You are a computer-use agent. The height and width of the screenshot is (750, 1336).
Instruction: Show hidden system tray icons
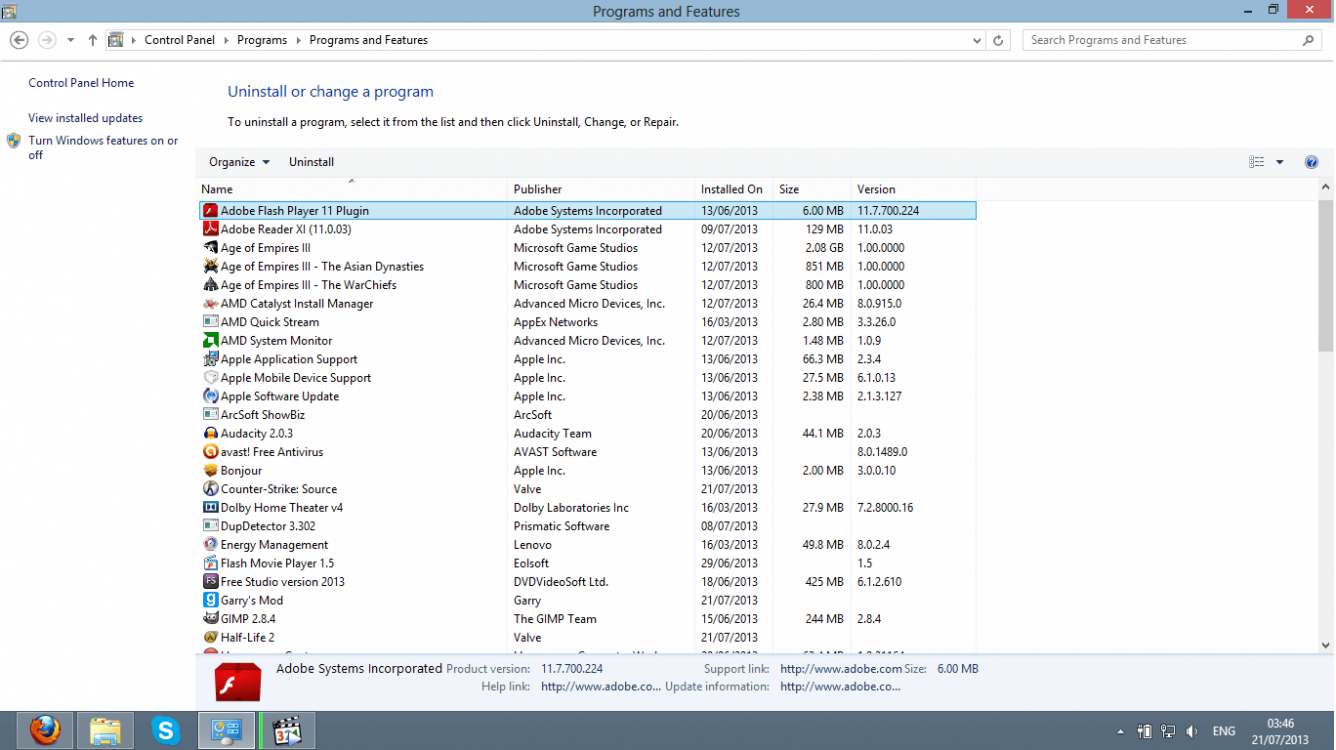[1120, 732]
